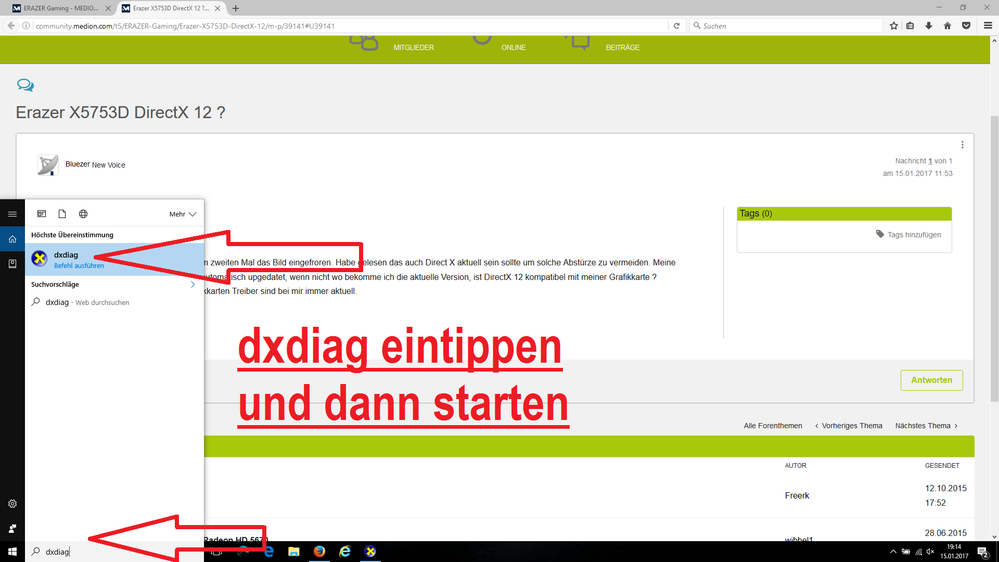
Task: Click the hamburger menu in search panel
Action: (12, 214)
